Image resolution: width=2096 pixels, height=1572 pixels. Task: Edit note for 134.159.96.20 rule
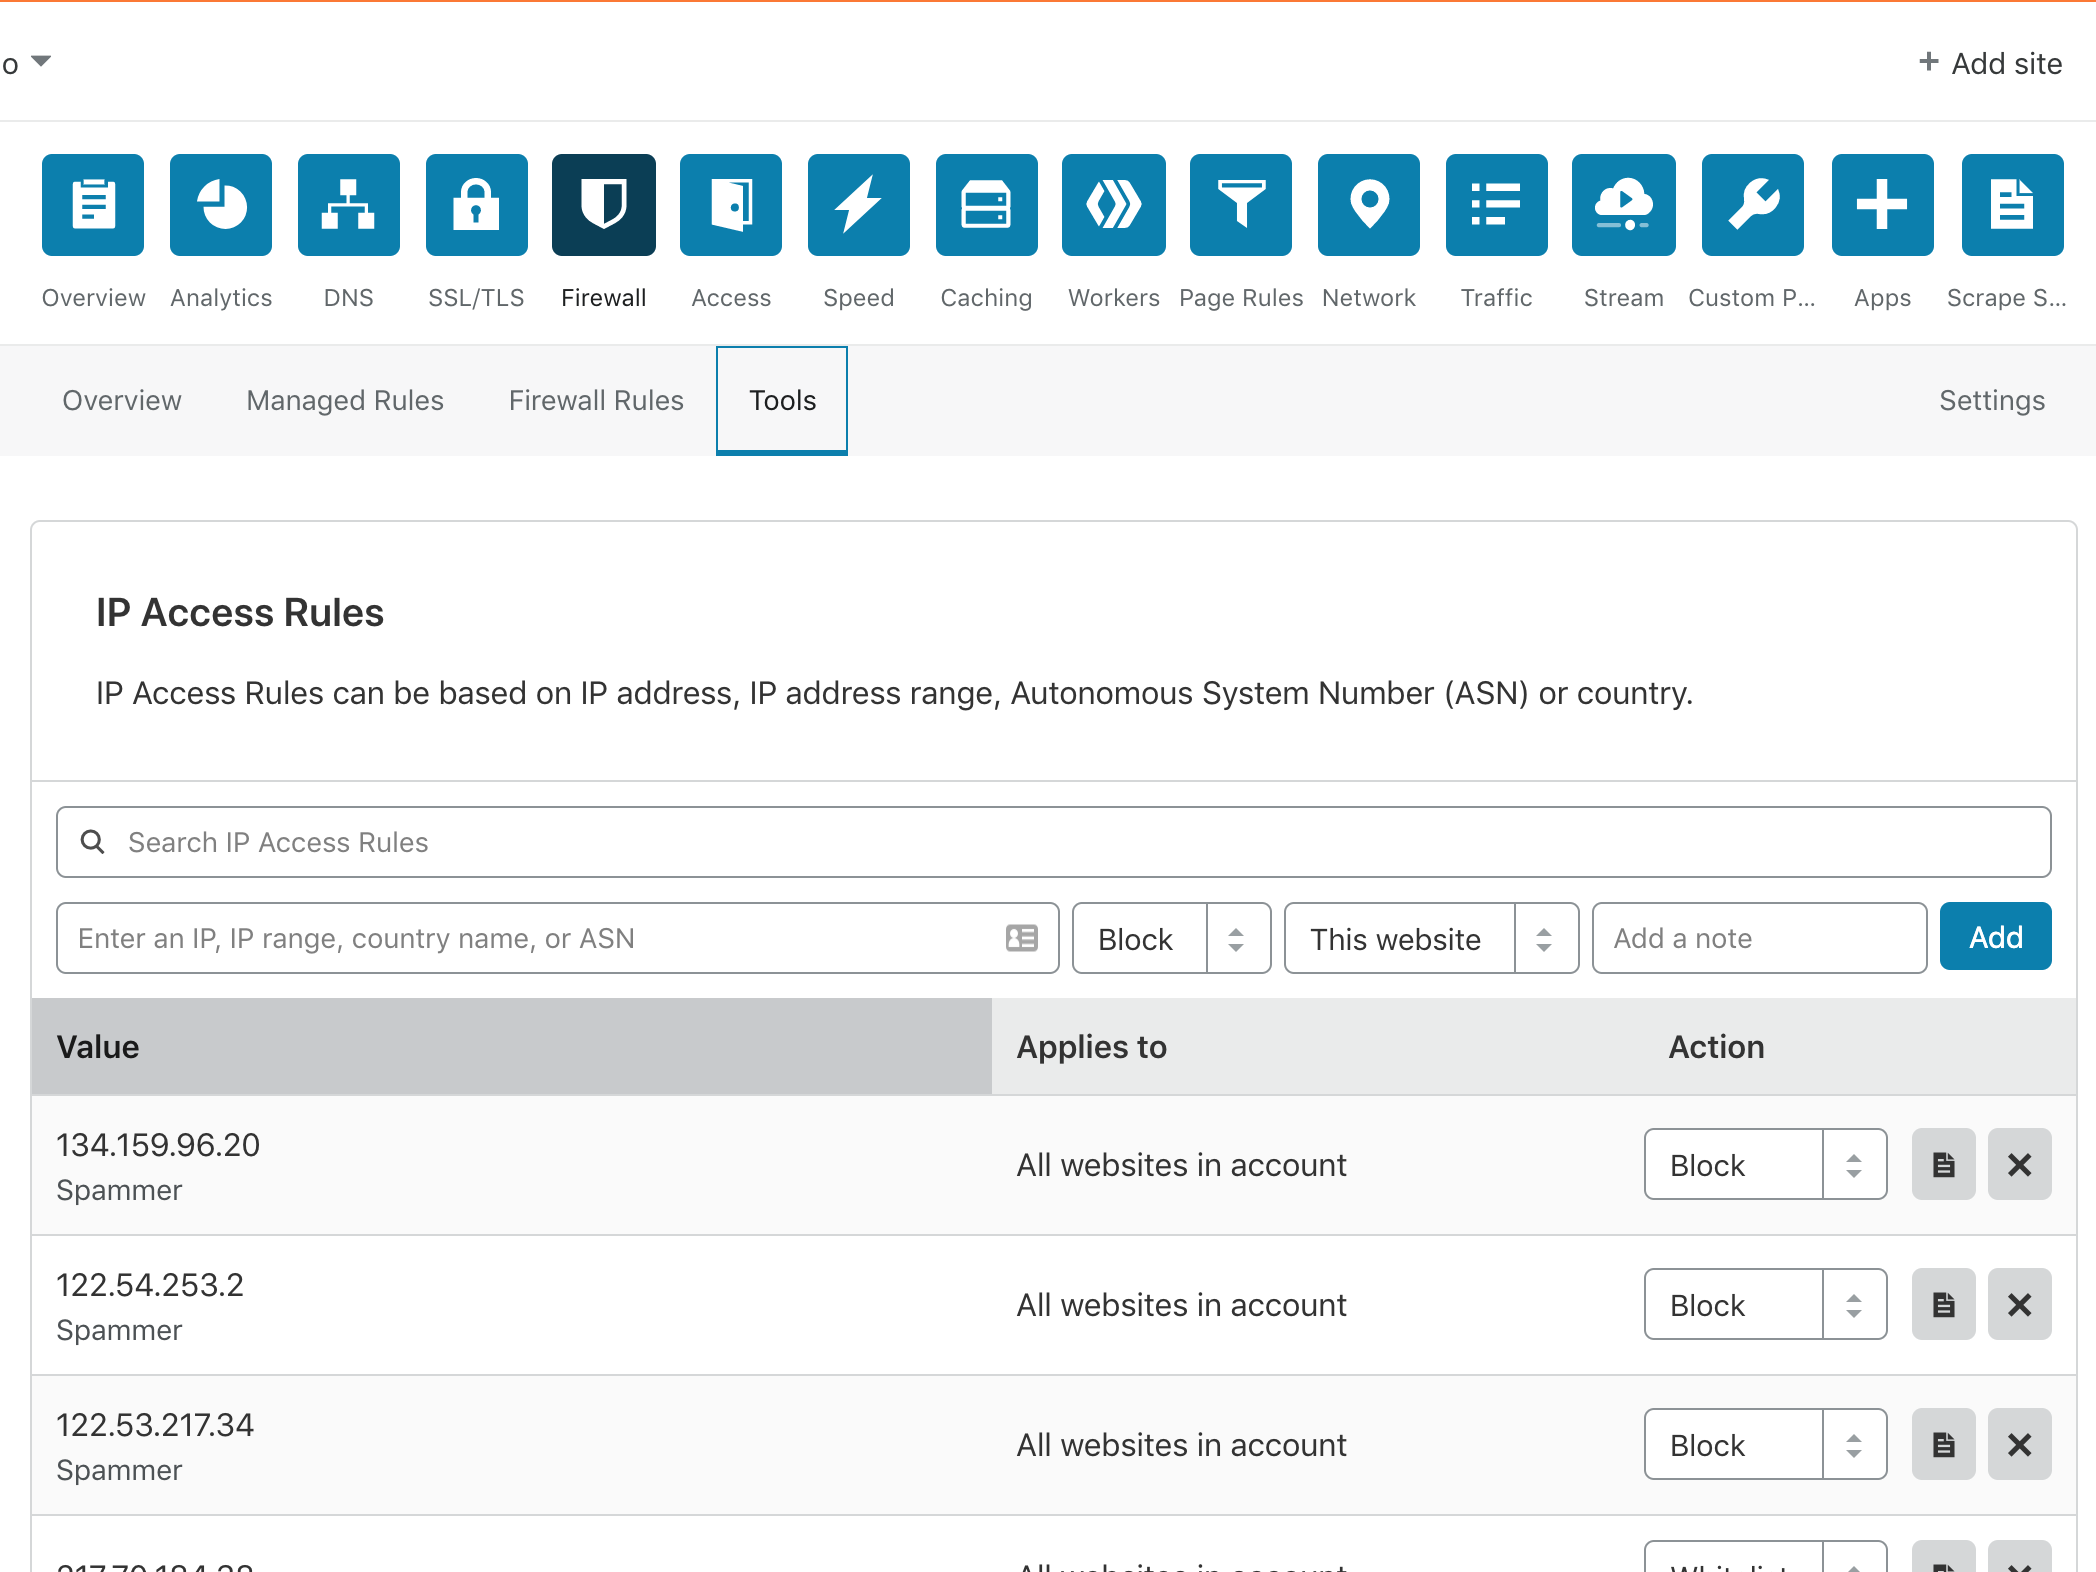[x=1943, y=1164]
